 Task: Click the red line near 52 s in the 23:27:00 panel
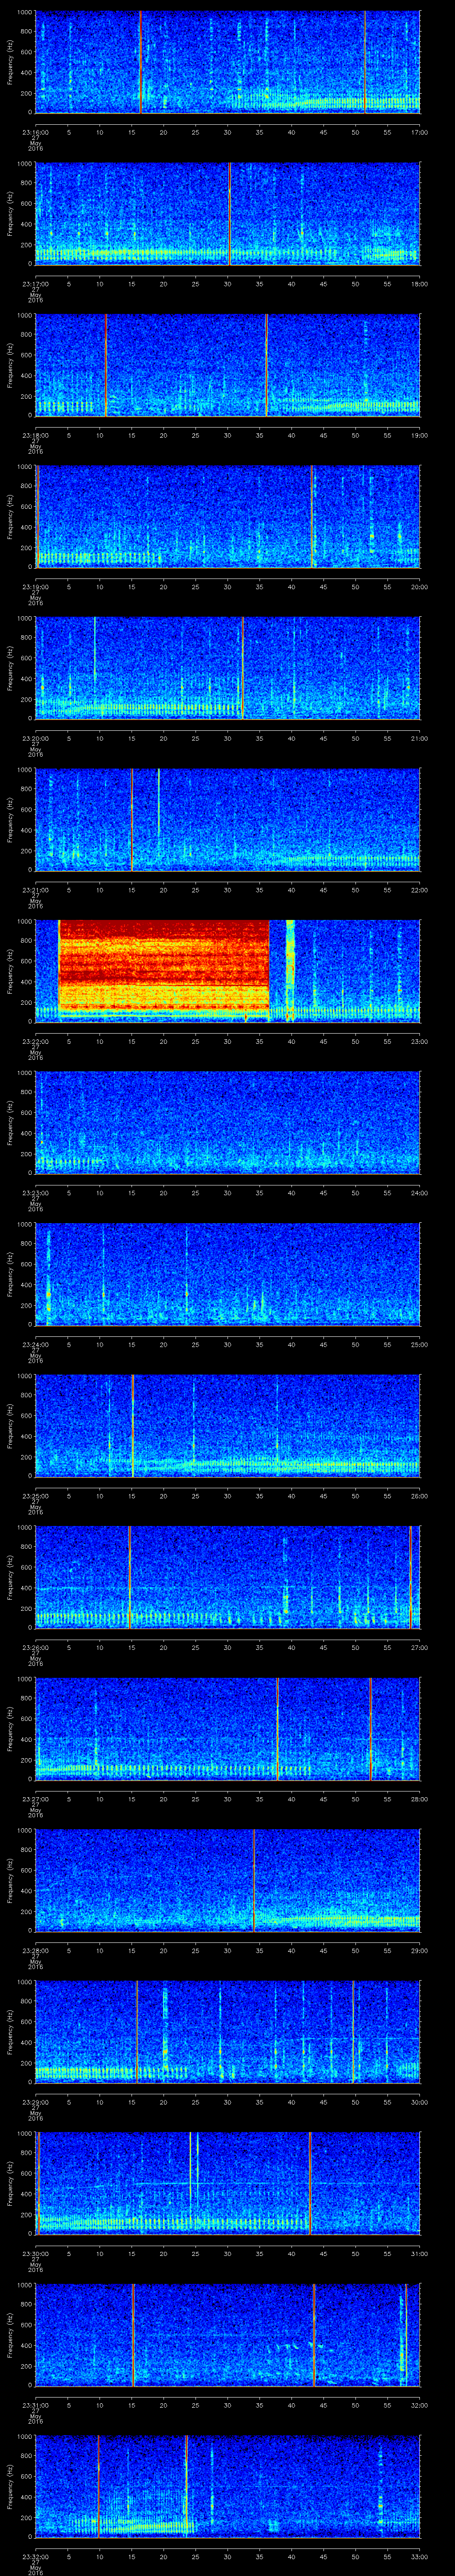pos(370,1728)
